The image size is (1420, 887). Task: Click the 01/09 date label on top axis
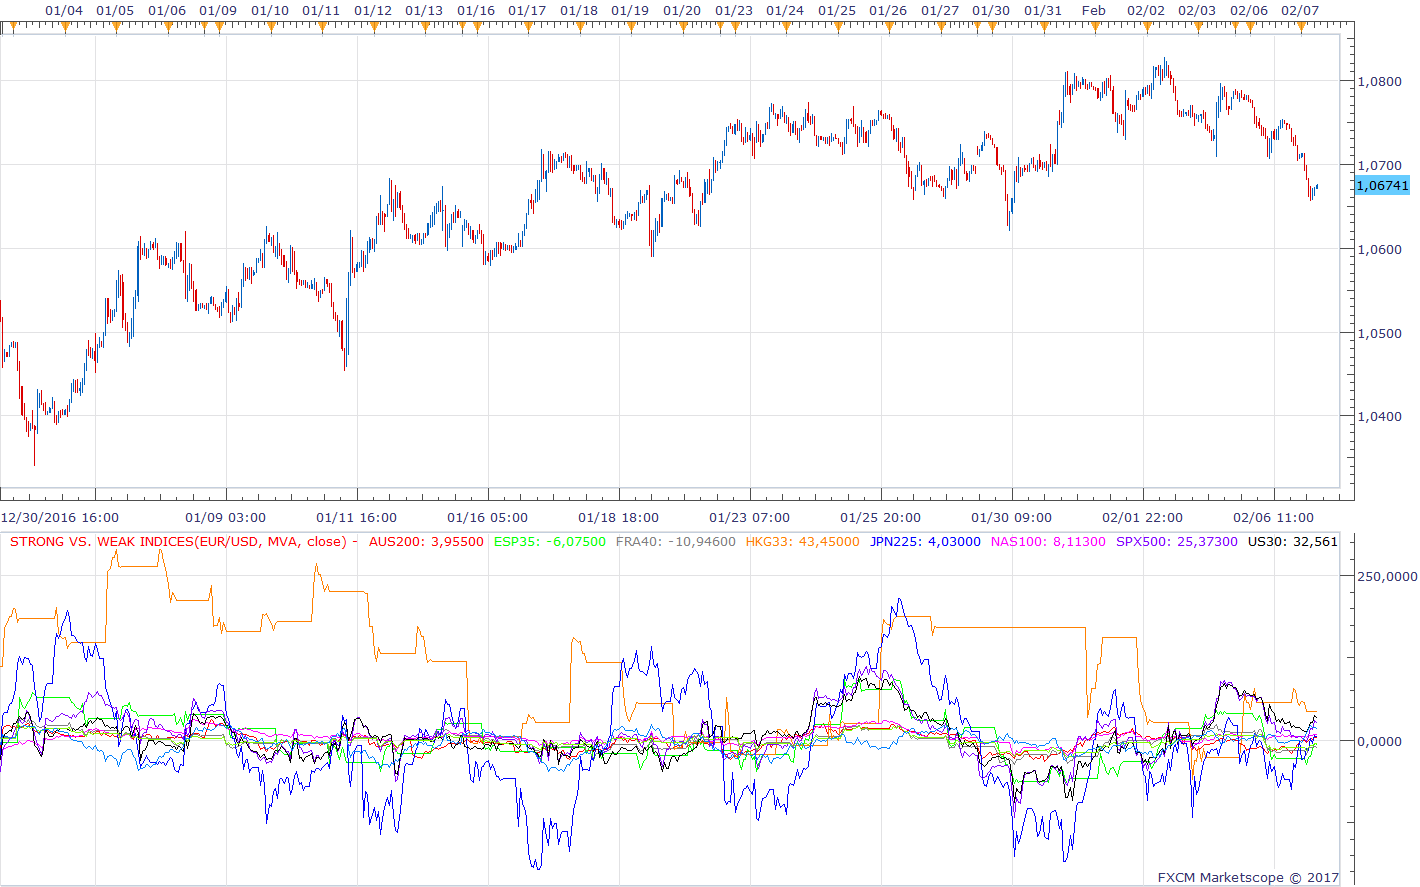(x=218, y=10)
